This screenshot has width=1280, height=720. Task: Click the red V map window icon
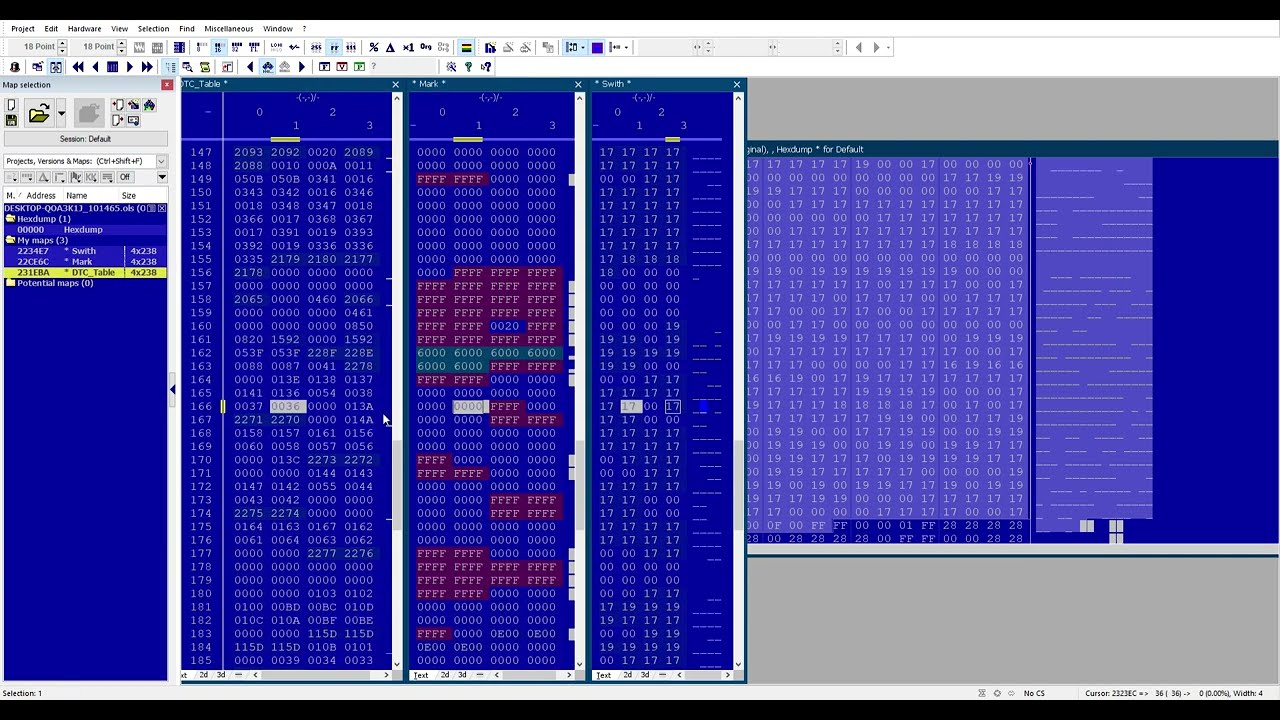click(x=342, y=67)
